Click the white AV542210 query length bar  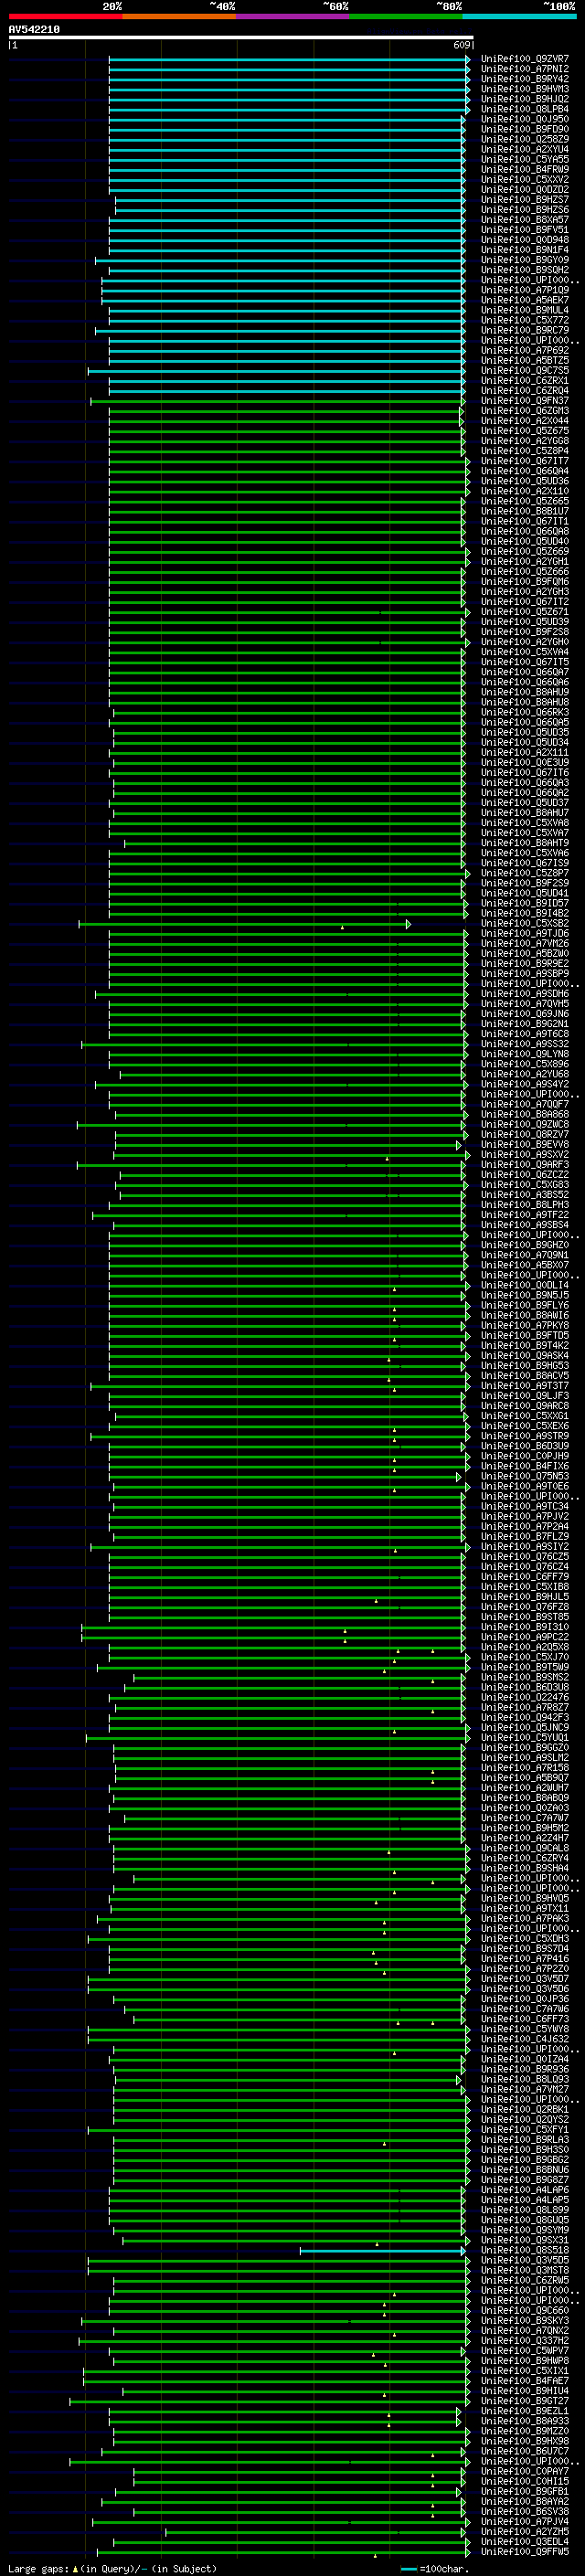(241, 37)
